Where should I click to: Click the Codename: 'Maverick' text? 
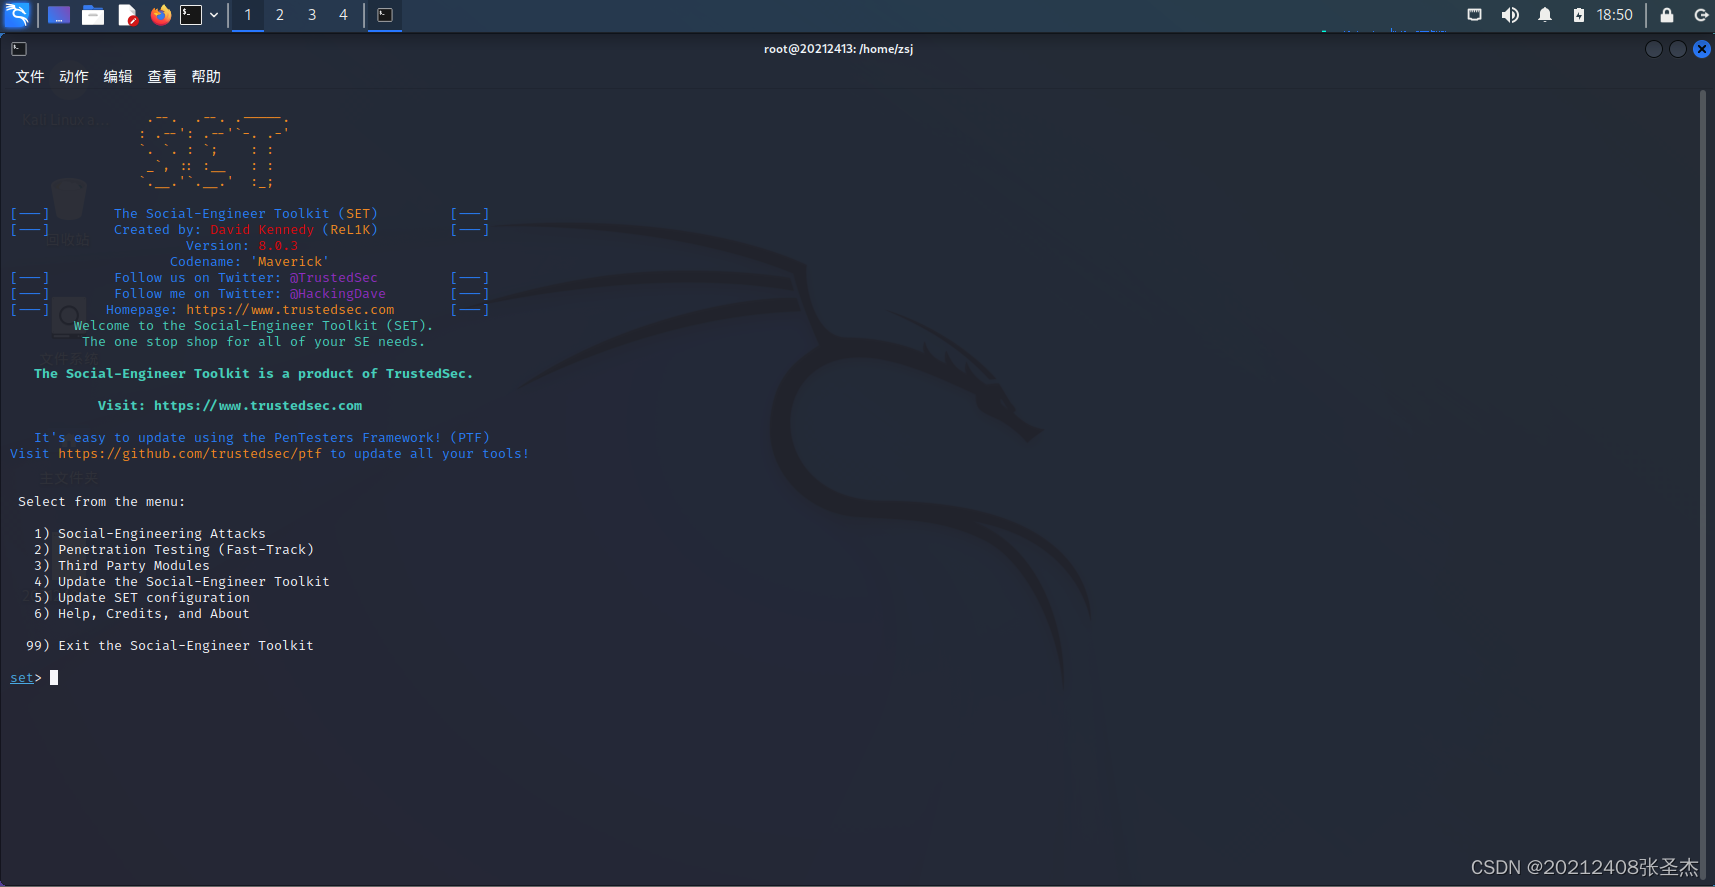click(x=249, y=262)
